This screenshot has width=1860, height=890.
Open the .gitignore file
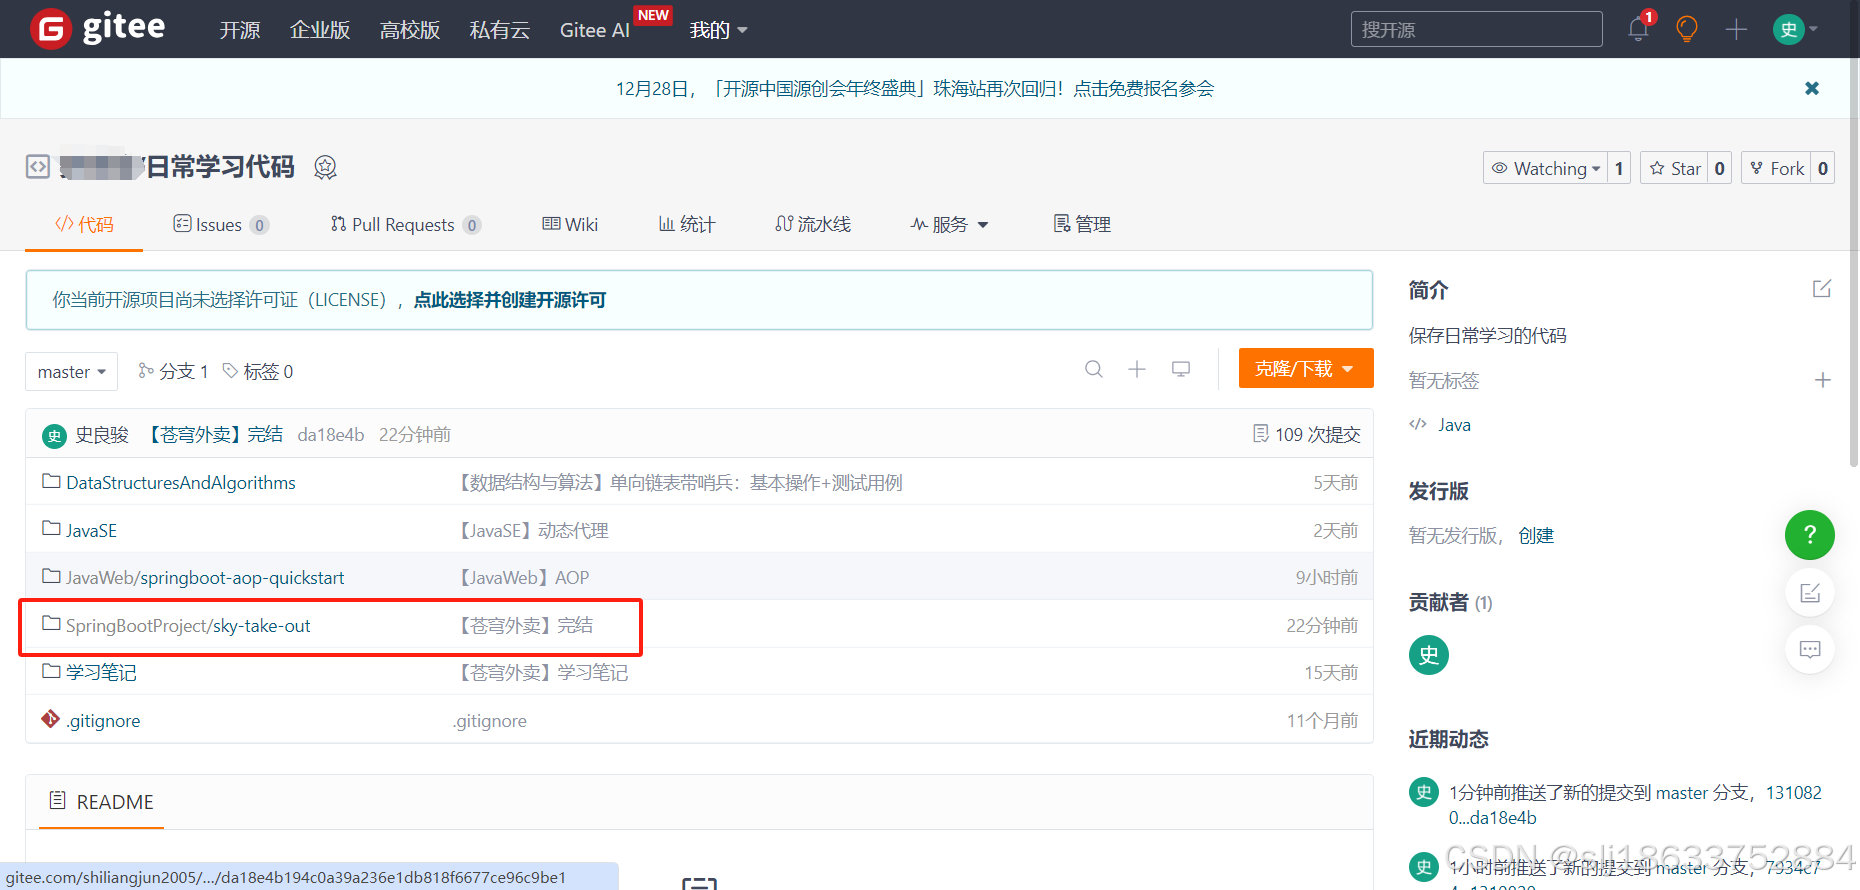pyautogui.click(x=103, y=721)
